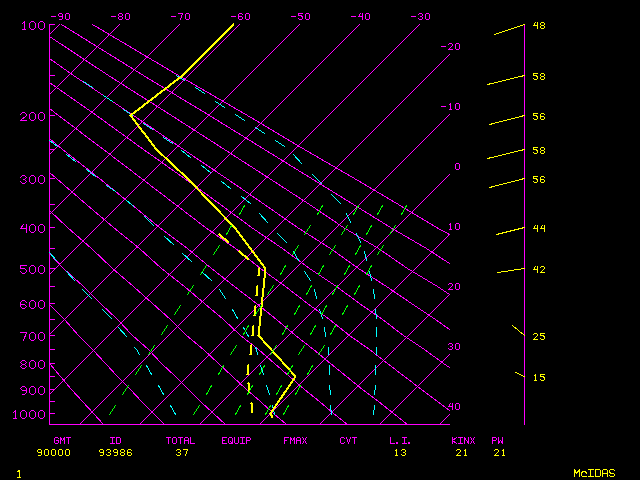Select the 500 pressure level label

[x=33, y=270]
